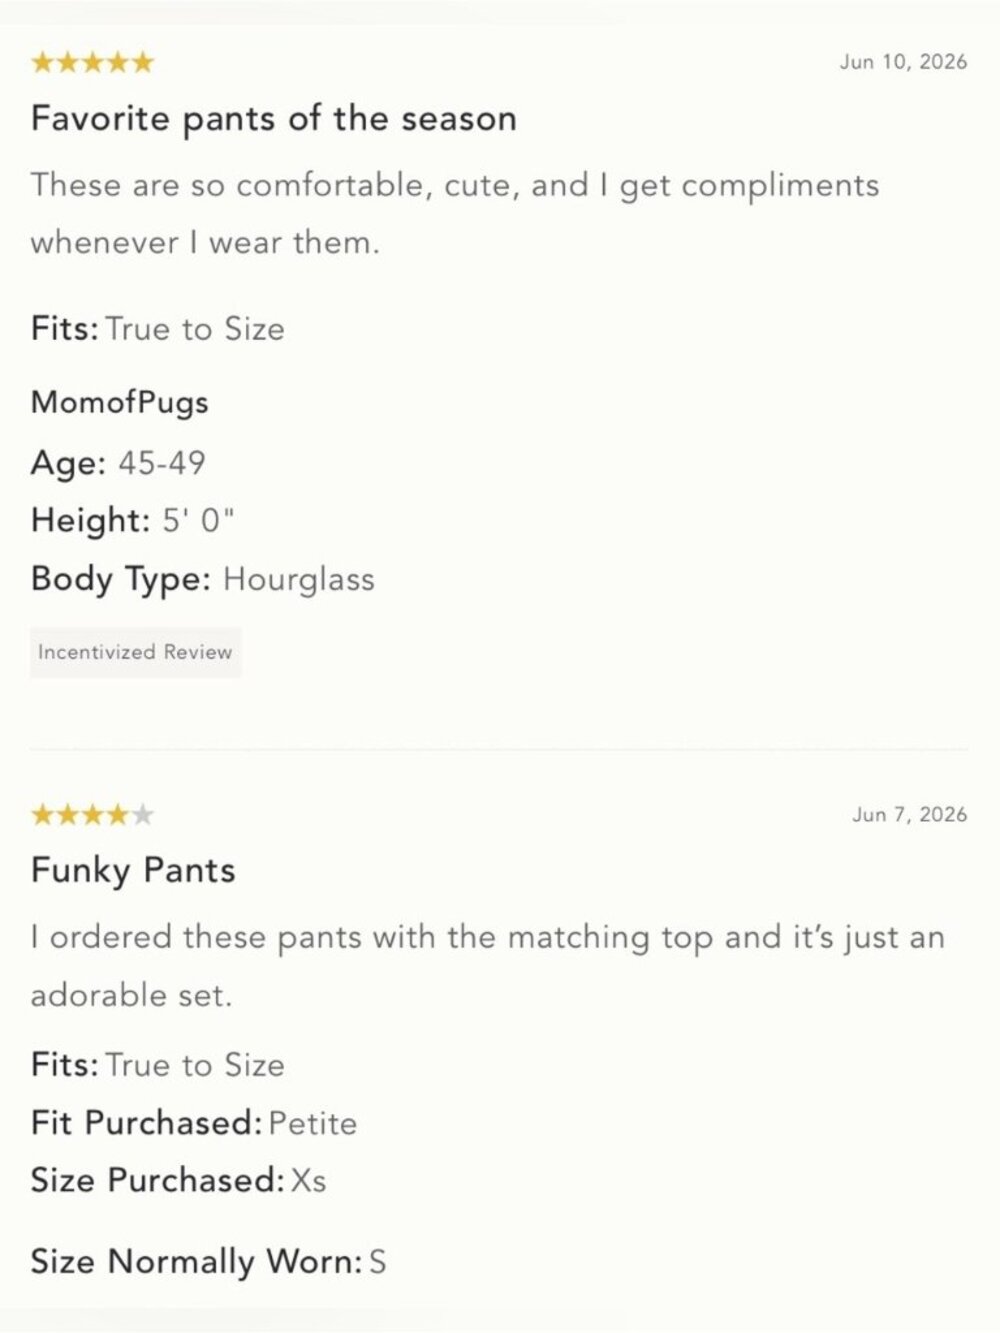This screenshot has width=1000, height=1333.
Task: Click the Height 5' 0" detail
Action: click(x=133, y=521)
